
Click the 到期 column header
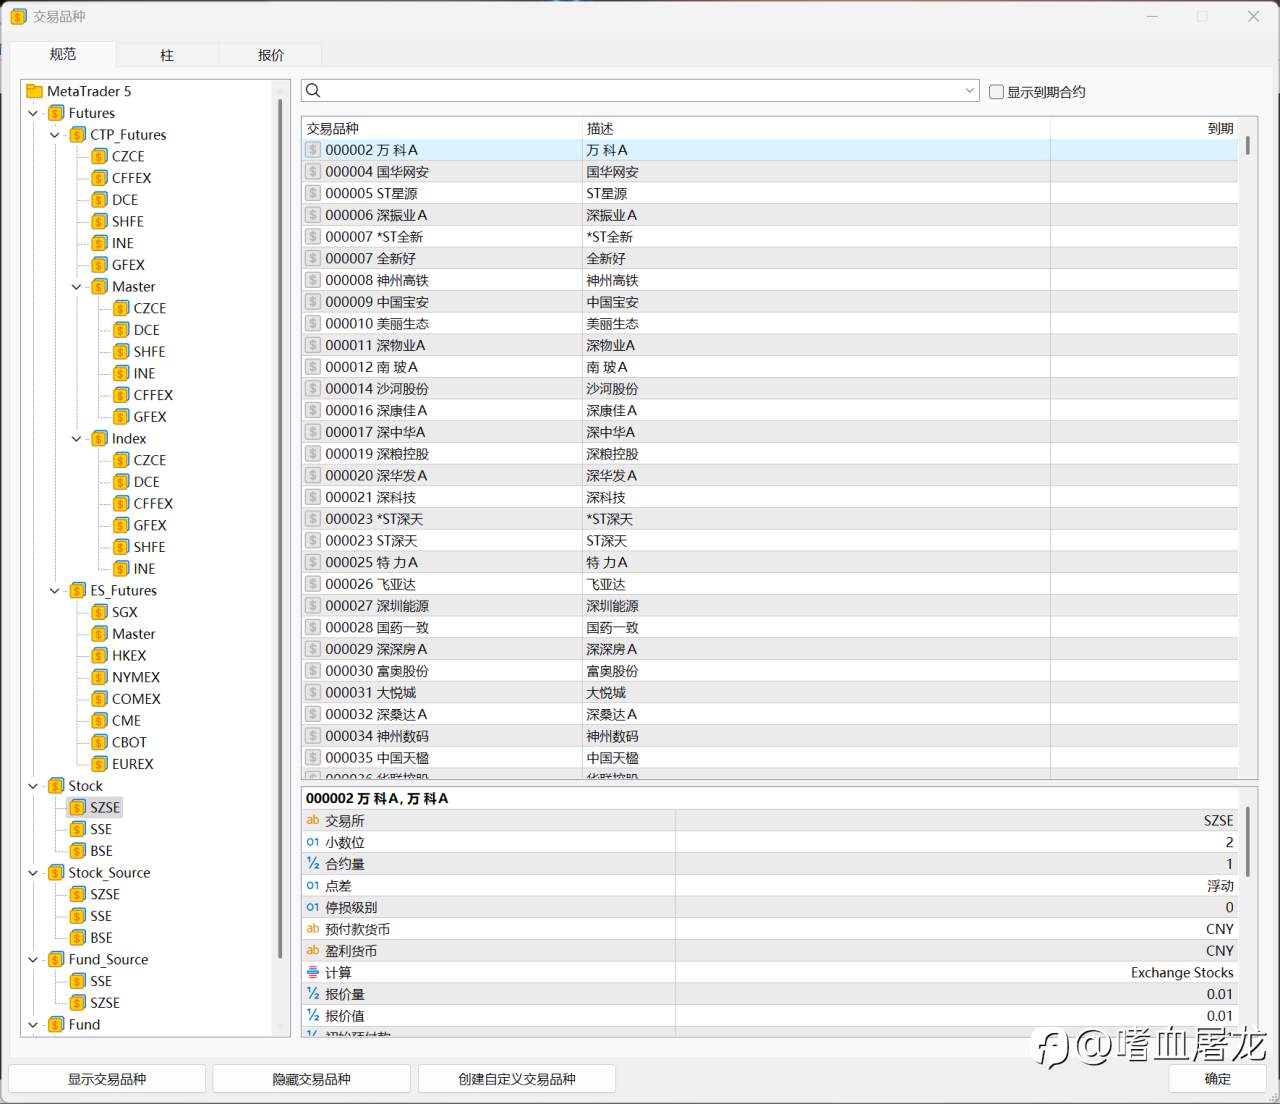pyautogui.click(x=1144, y=129)
